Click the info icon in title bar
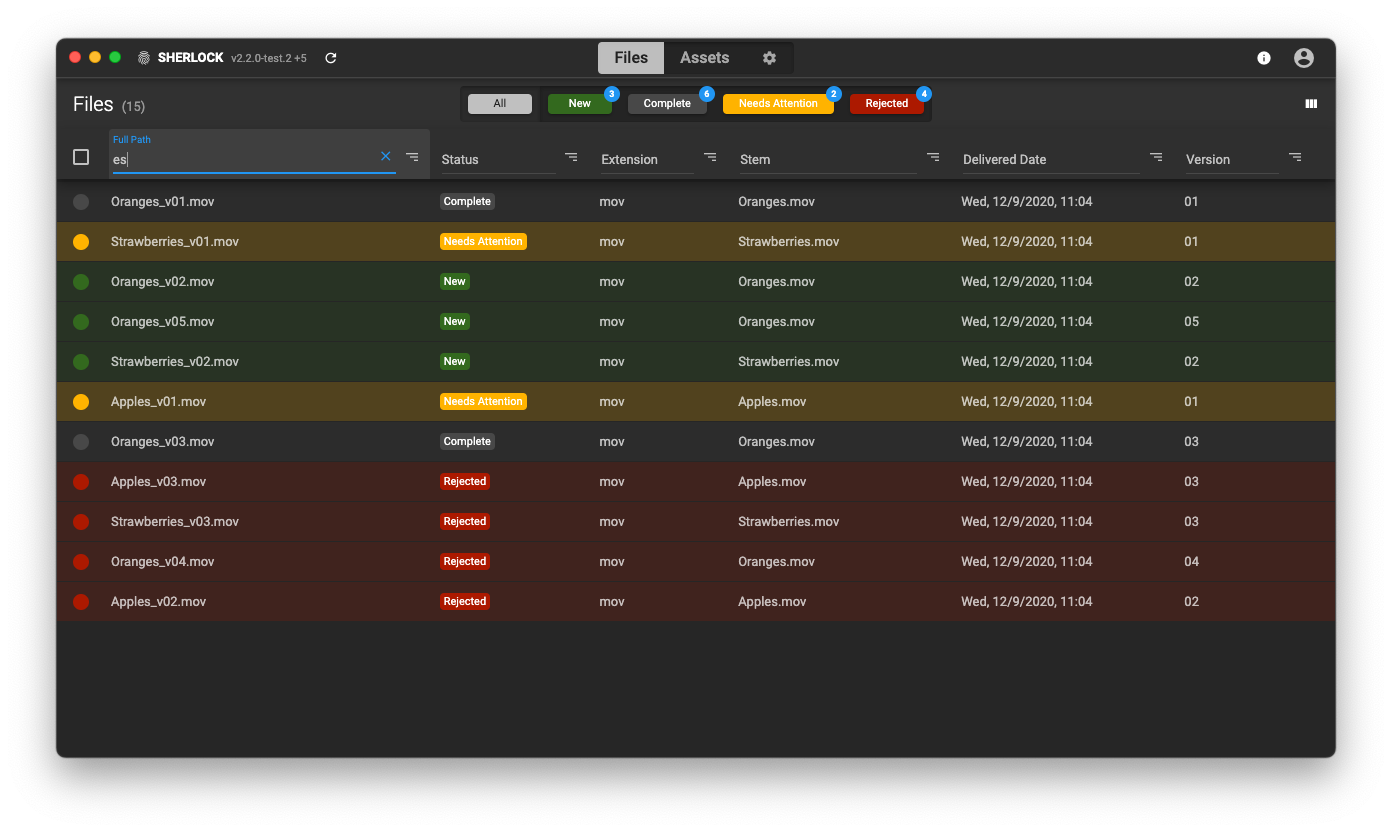Image resolution: width=1392 pixels, height=832 pixels. click(1264, 58)
